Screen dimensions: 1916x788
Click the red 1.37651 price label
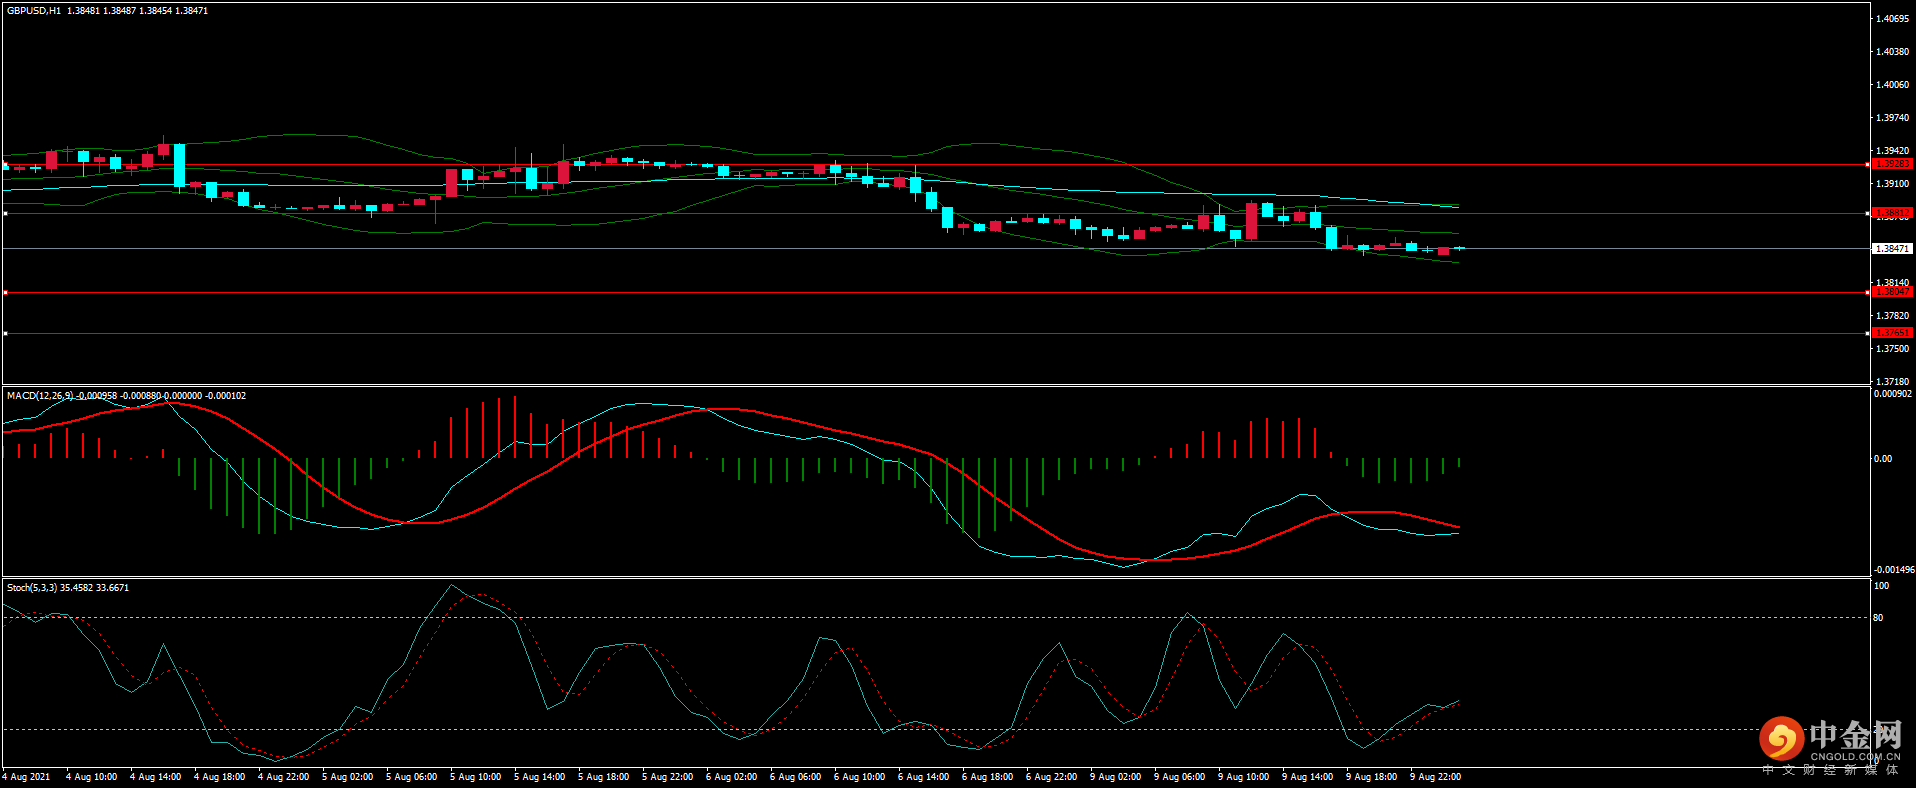point(1892,333)
